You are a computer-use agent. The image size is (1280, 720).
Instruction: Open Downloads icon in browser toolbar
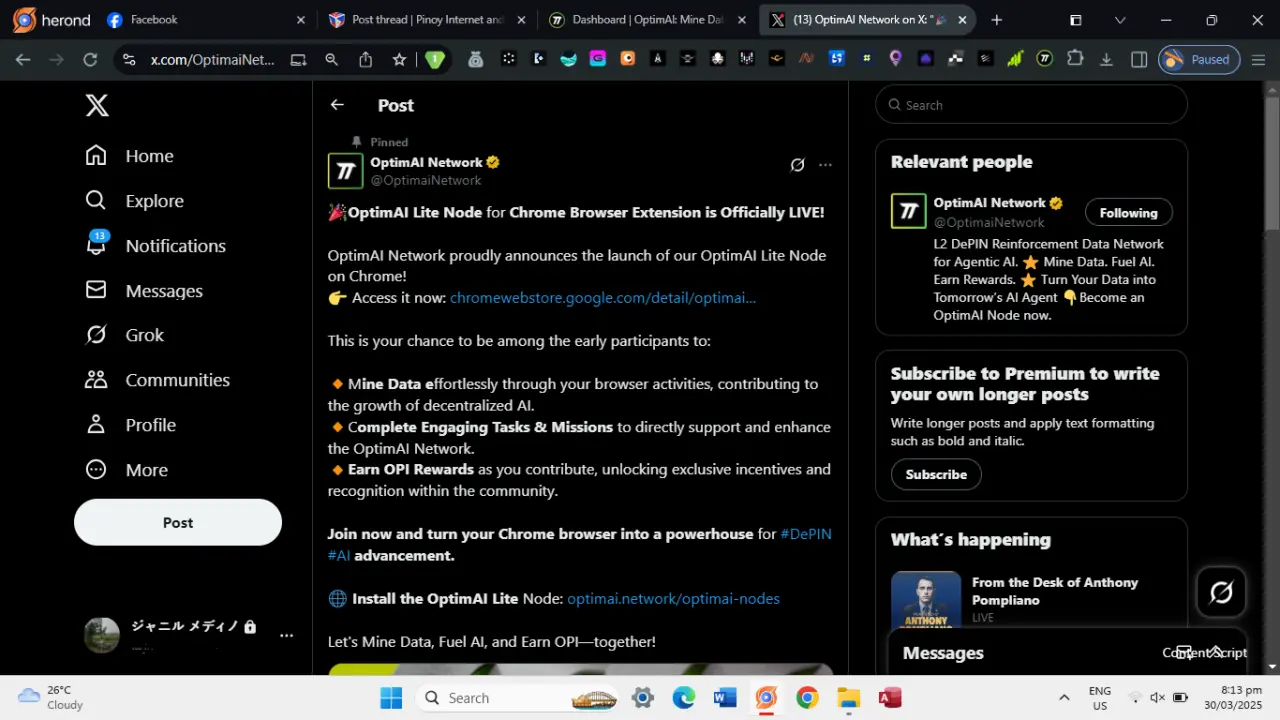coord(1107,60)
